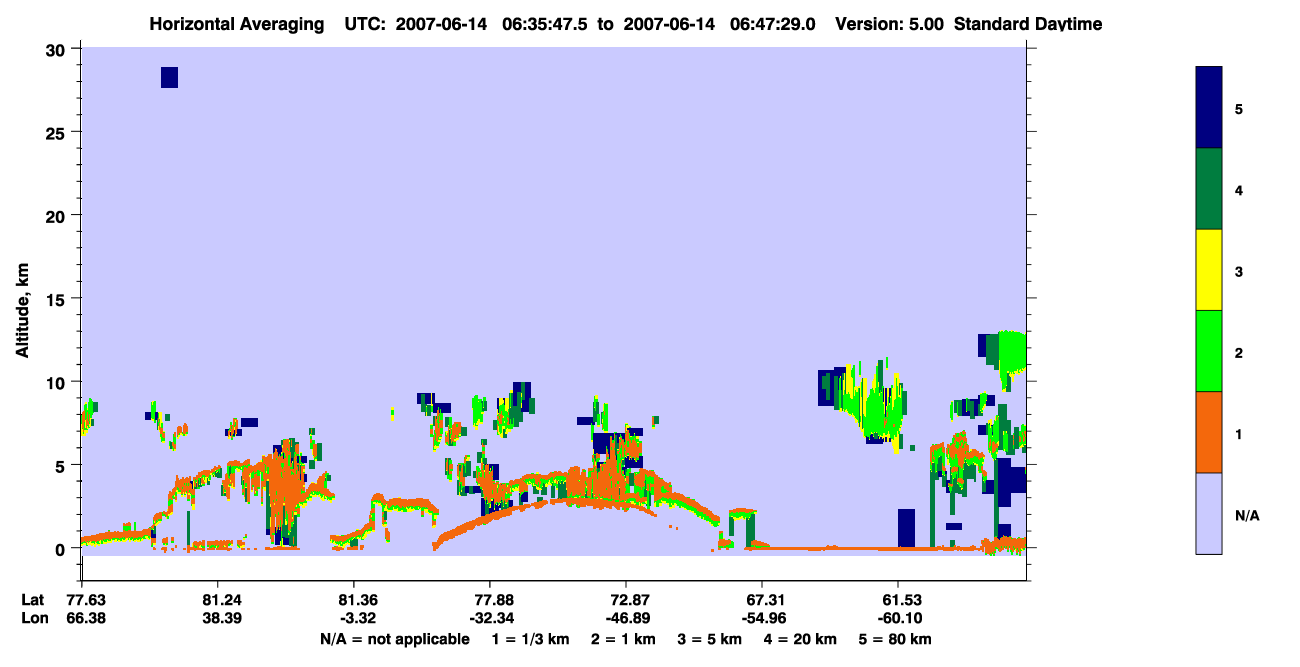
Task: Click the bright green level 2 swatch
Action: point(1209,351)
